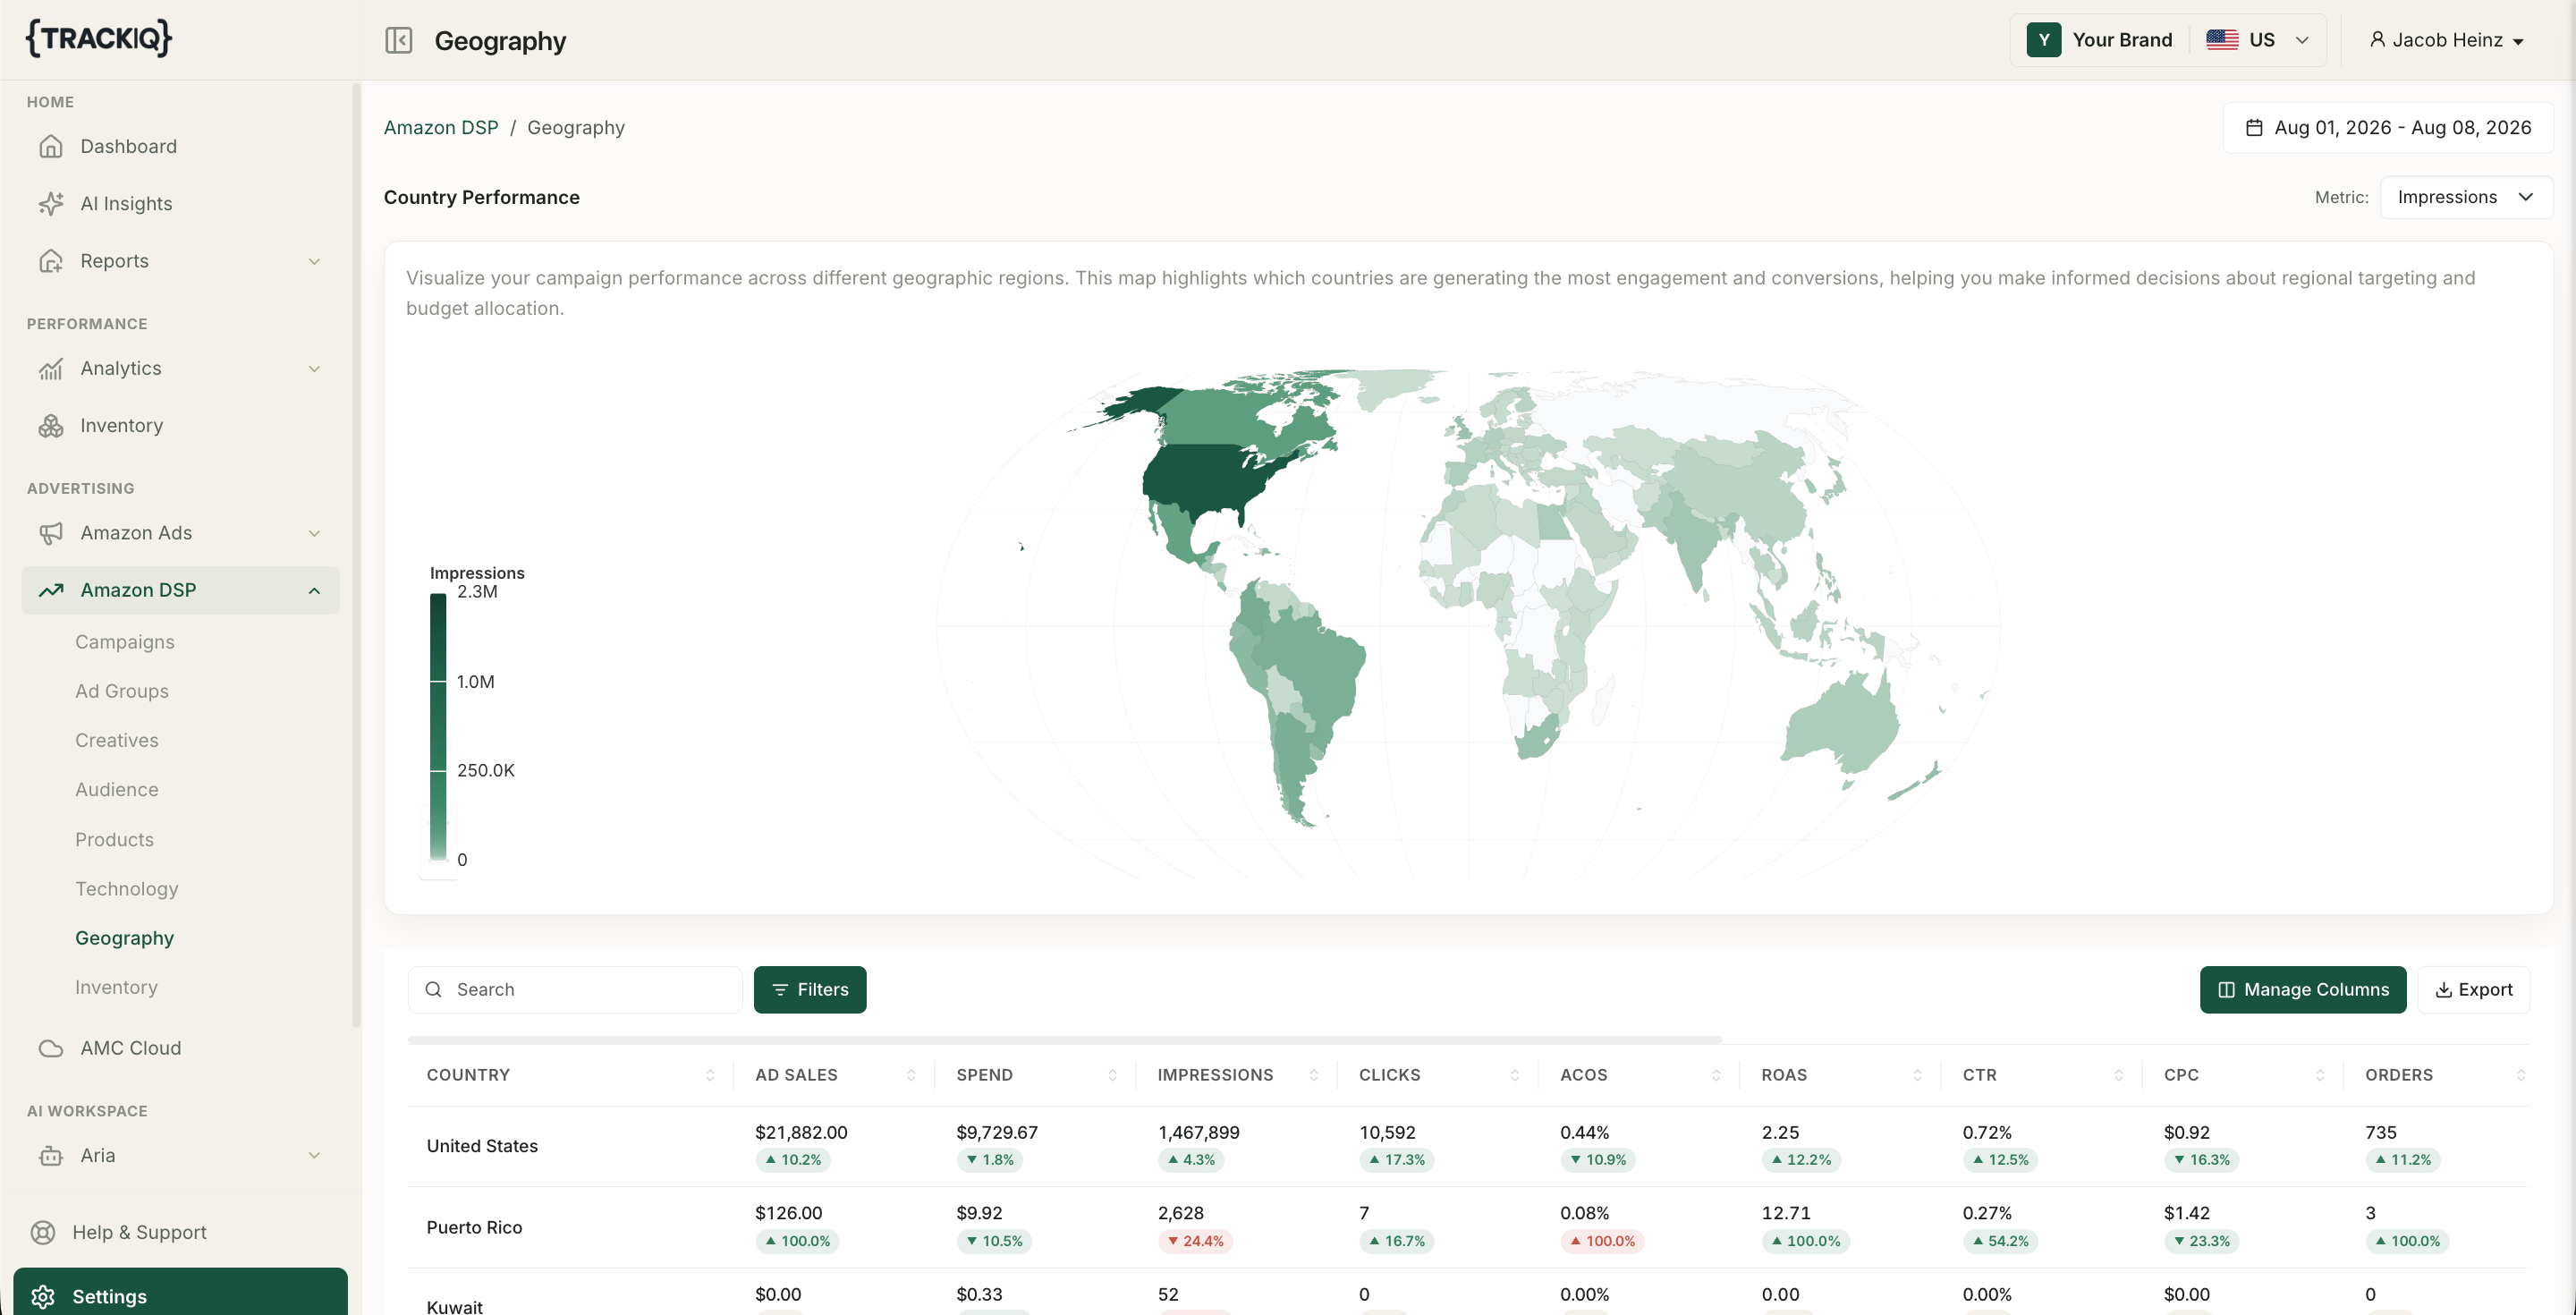Click the Help & Support lifebuoy icon
This screenshot has width=2576, height=1315.
coord(43,1232)
